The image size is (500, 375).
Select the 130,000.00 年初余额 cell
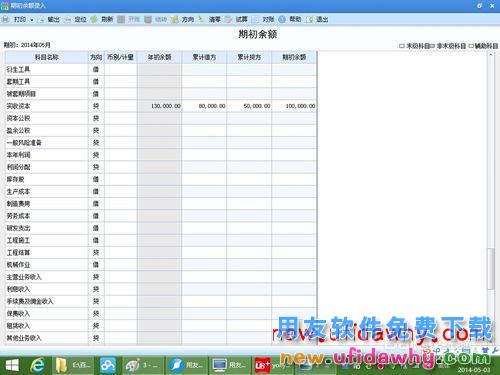159,106
